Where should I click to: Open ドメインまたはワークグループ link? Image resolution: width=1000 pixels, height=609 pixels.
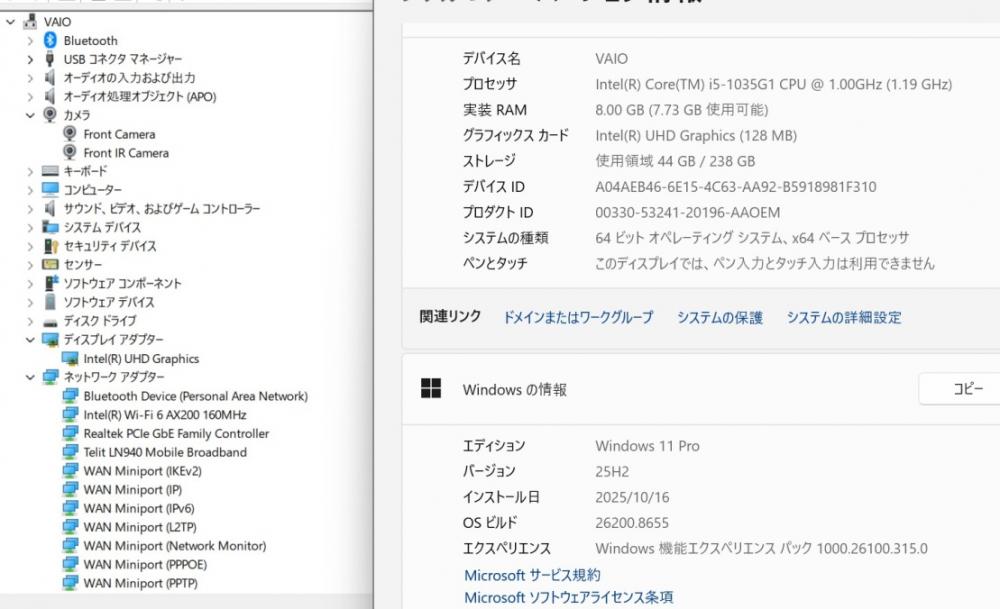578,317
